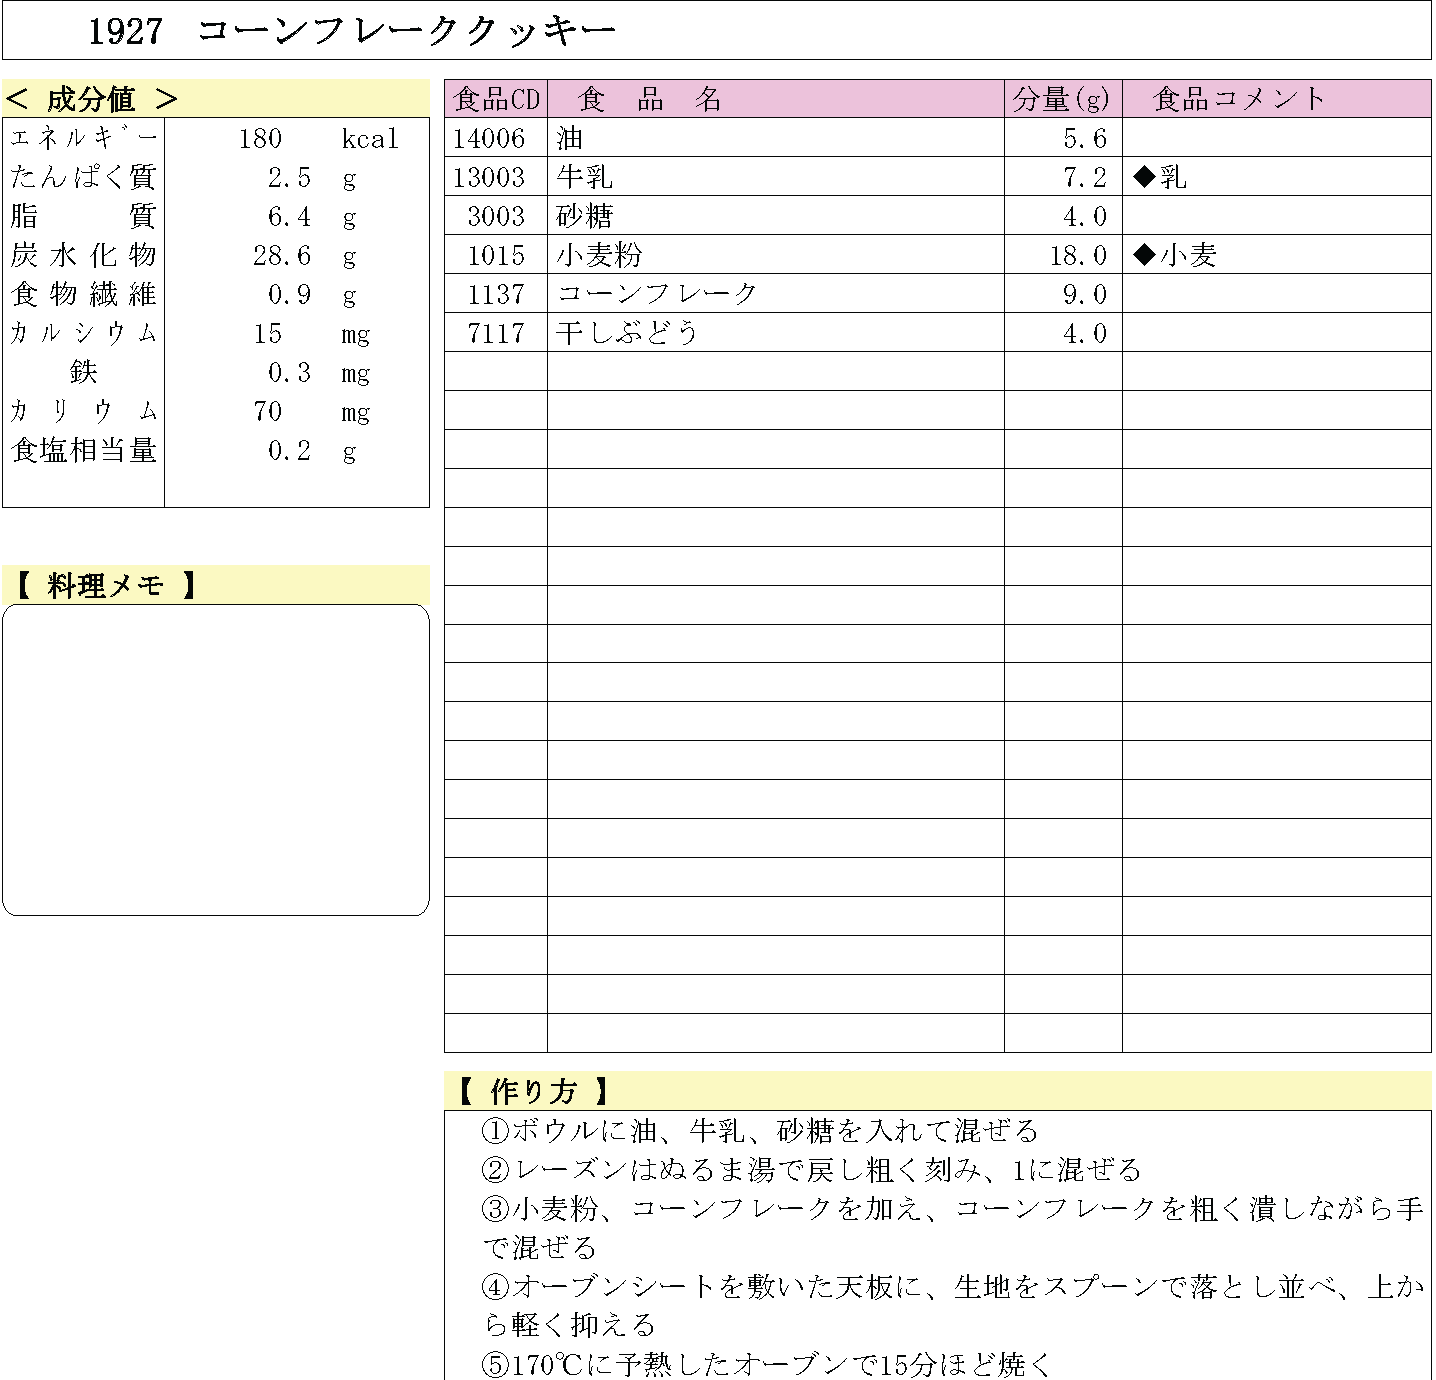Image resolution: width=1436 pixels, height=1380 pixels.
Task: Select the 成分値 section header
Action: [x=92, y=99]
